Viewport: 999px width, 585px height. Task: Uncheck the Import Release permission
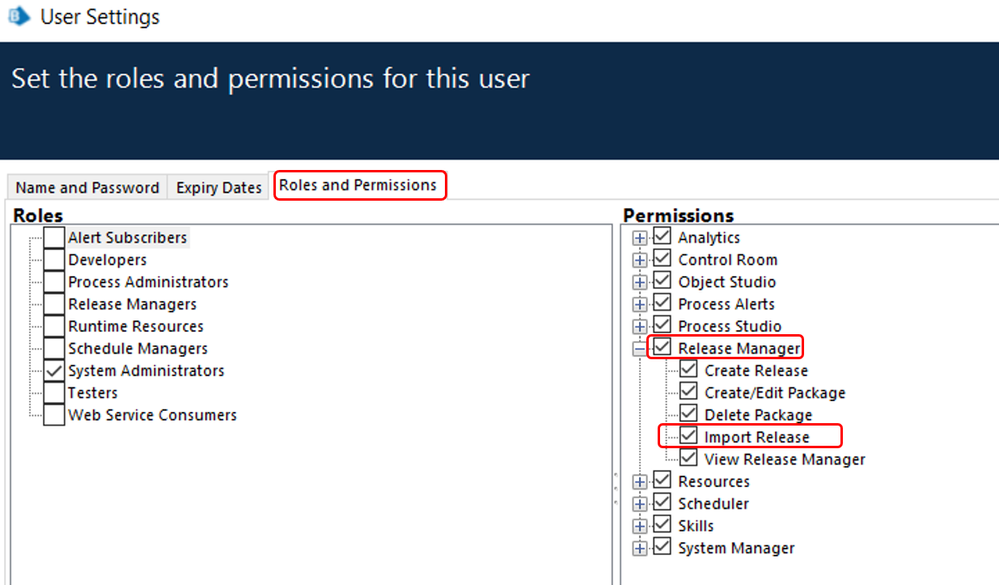pyautogui.click(x=688, y=437)
